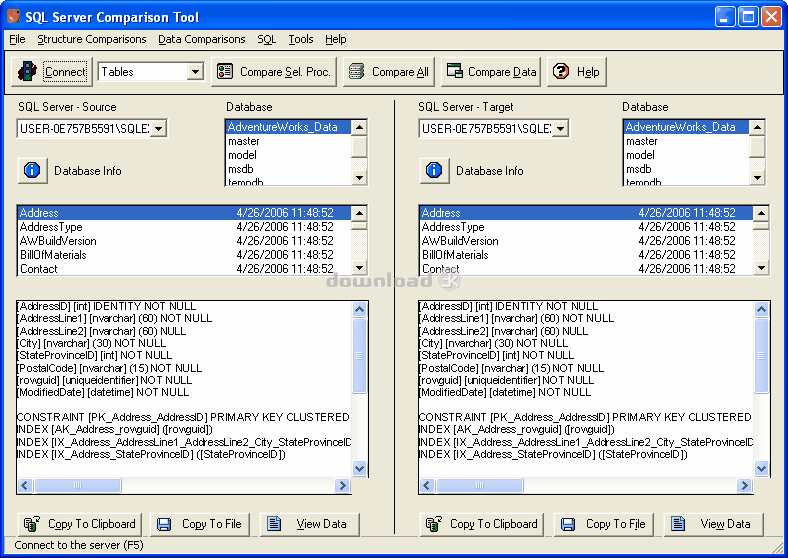Screen dimensions: 788x558
Task: Select master in source database list
Action: [288, 141]
